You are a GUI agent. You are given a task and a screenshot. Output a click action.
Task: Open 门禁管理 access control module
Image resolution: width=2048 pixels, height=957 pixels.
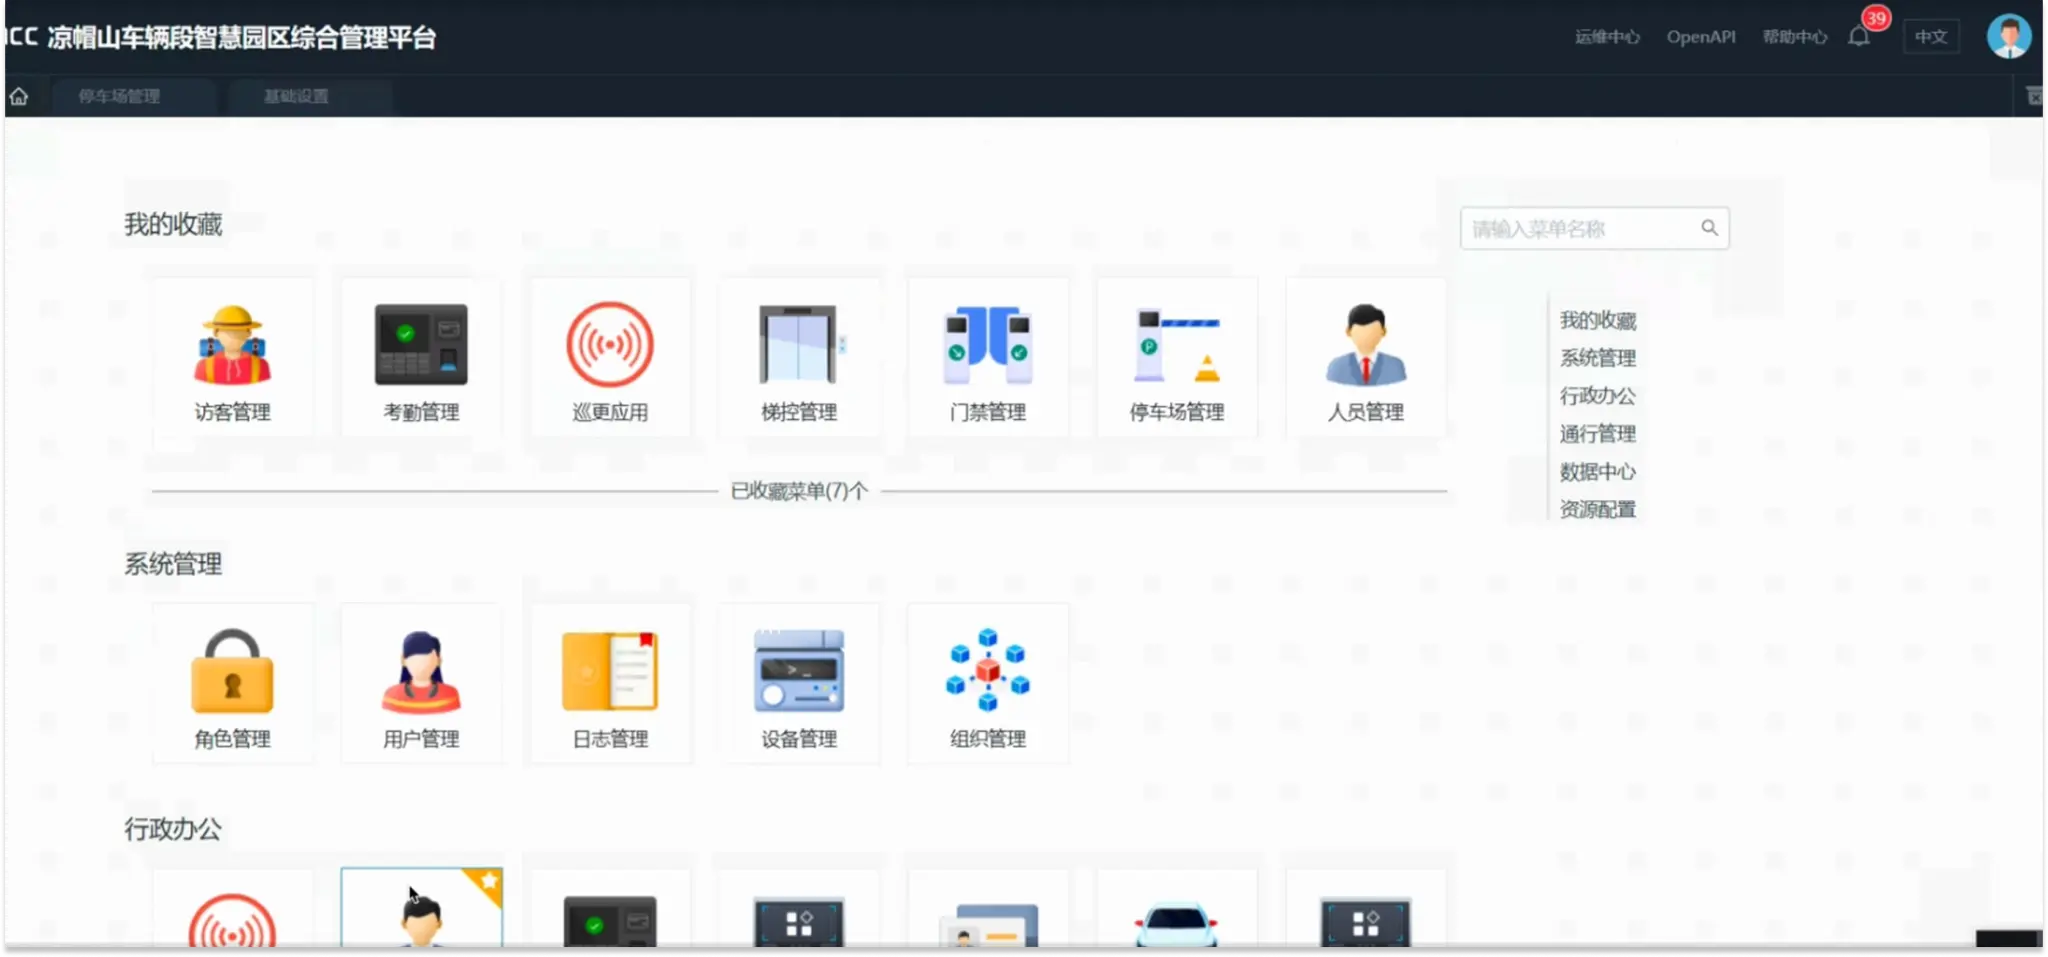tap(988, 358)
